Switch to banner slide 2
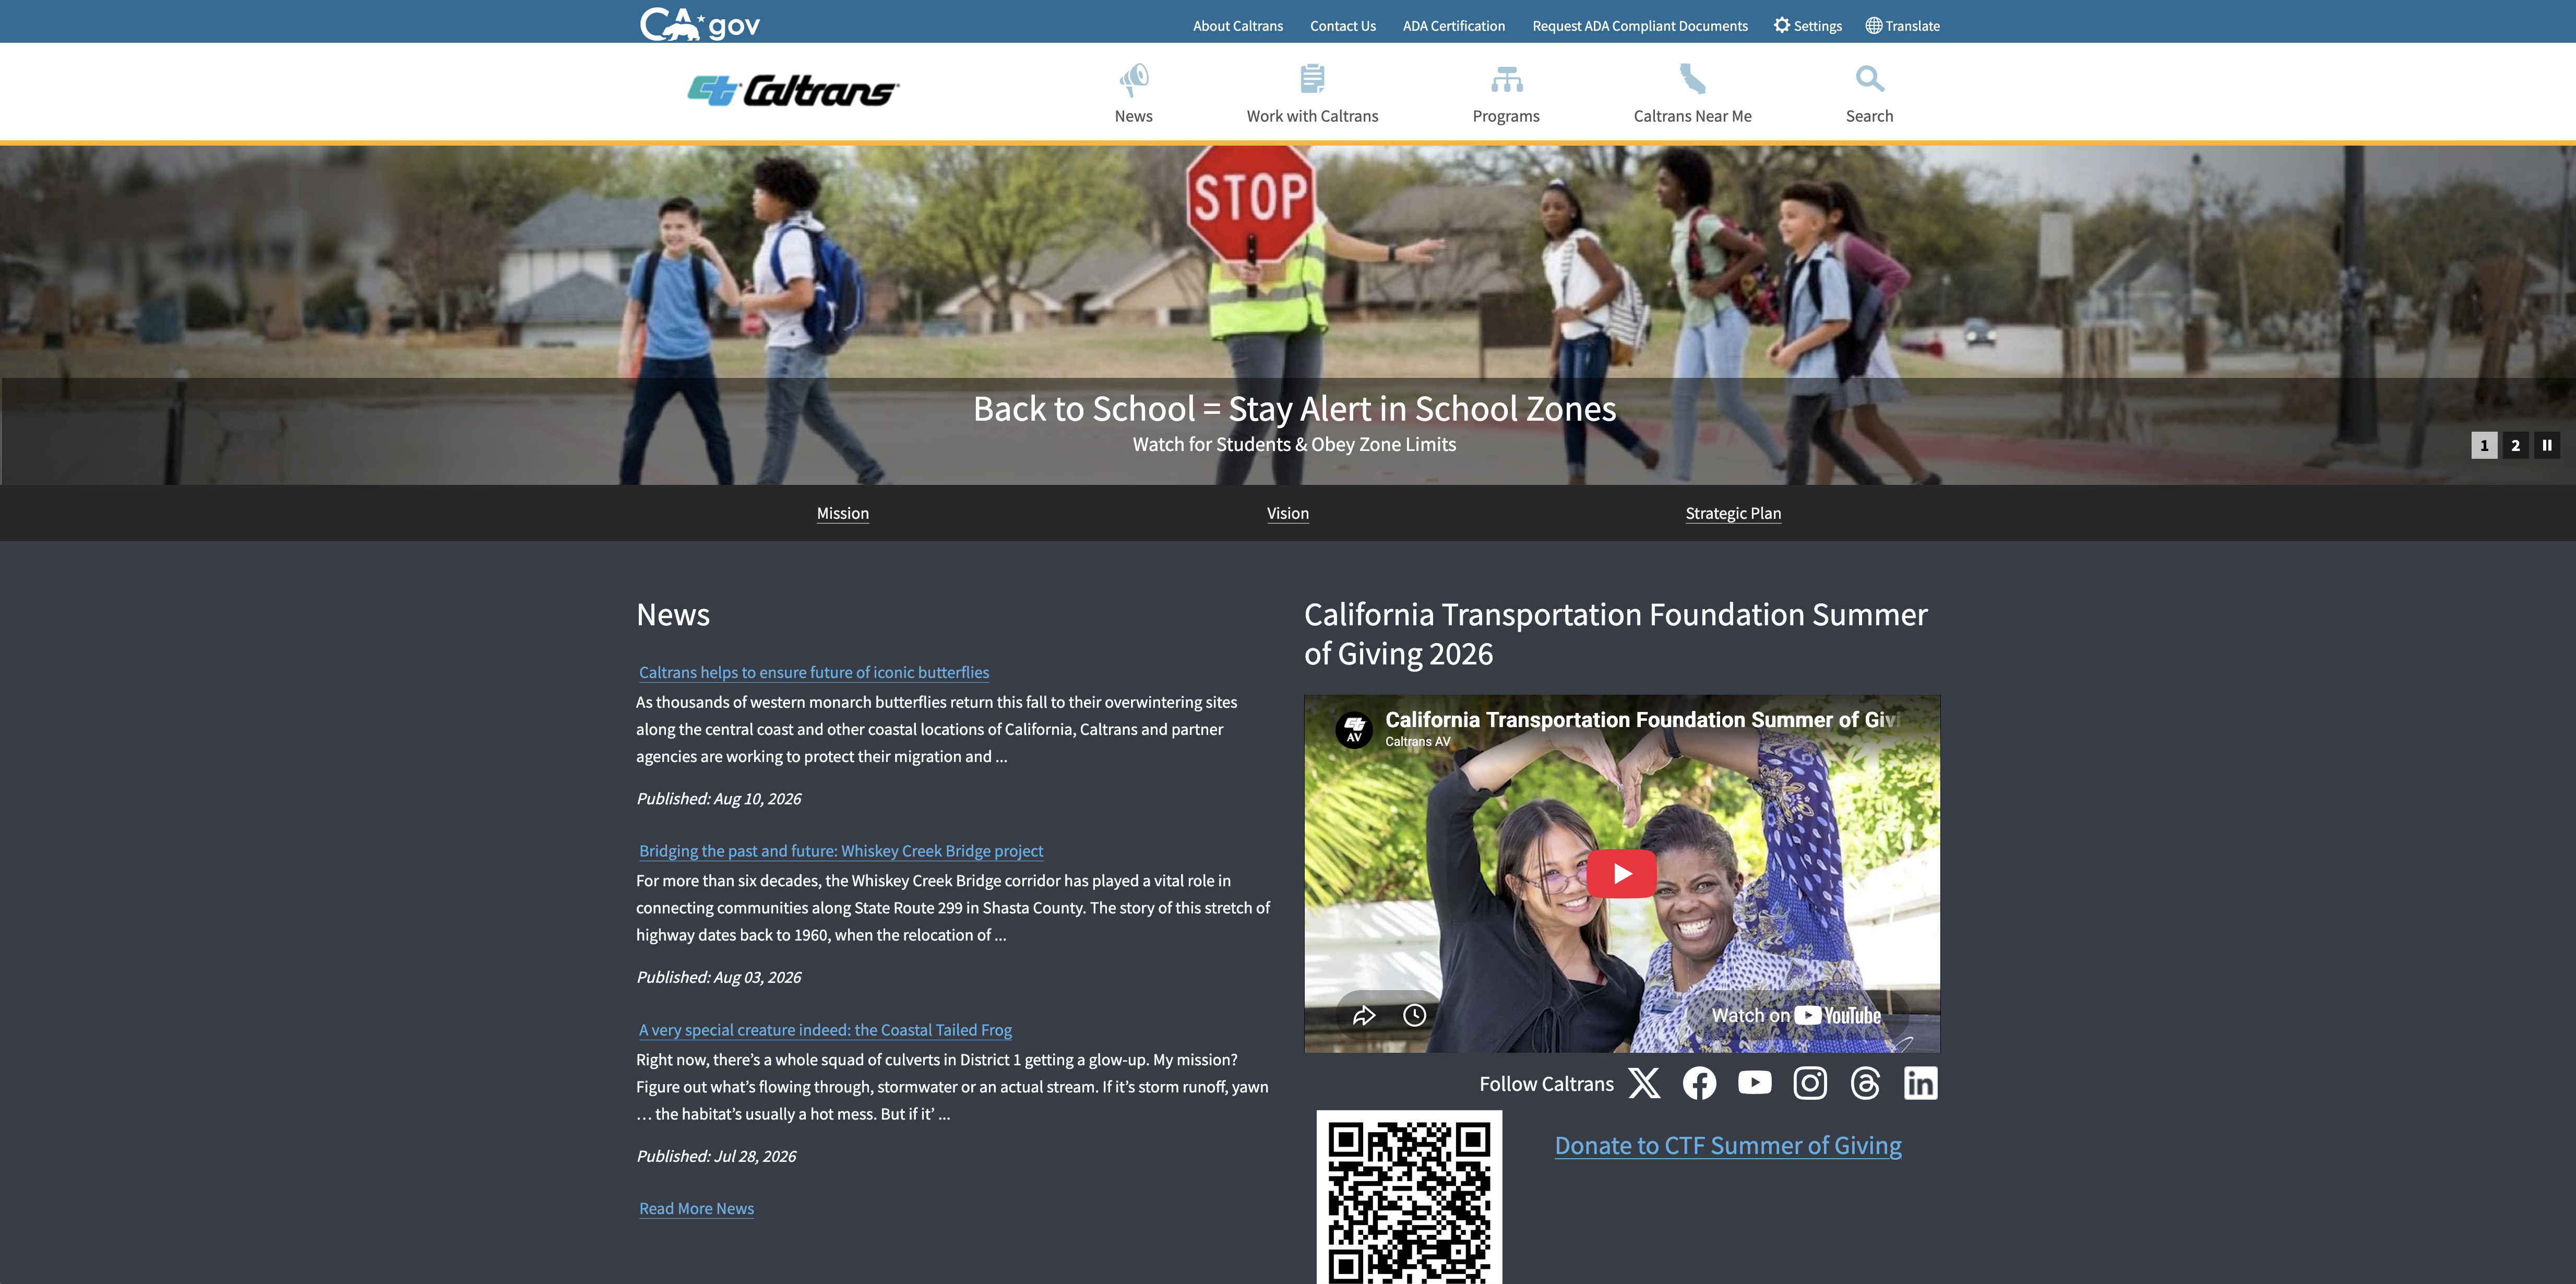 coord(2515,445)
